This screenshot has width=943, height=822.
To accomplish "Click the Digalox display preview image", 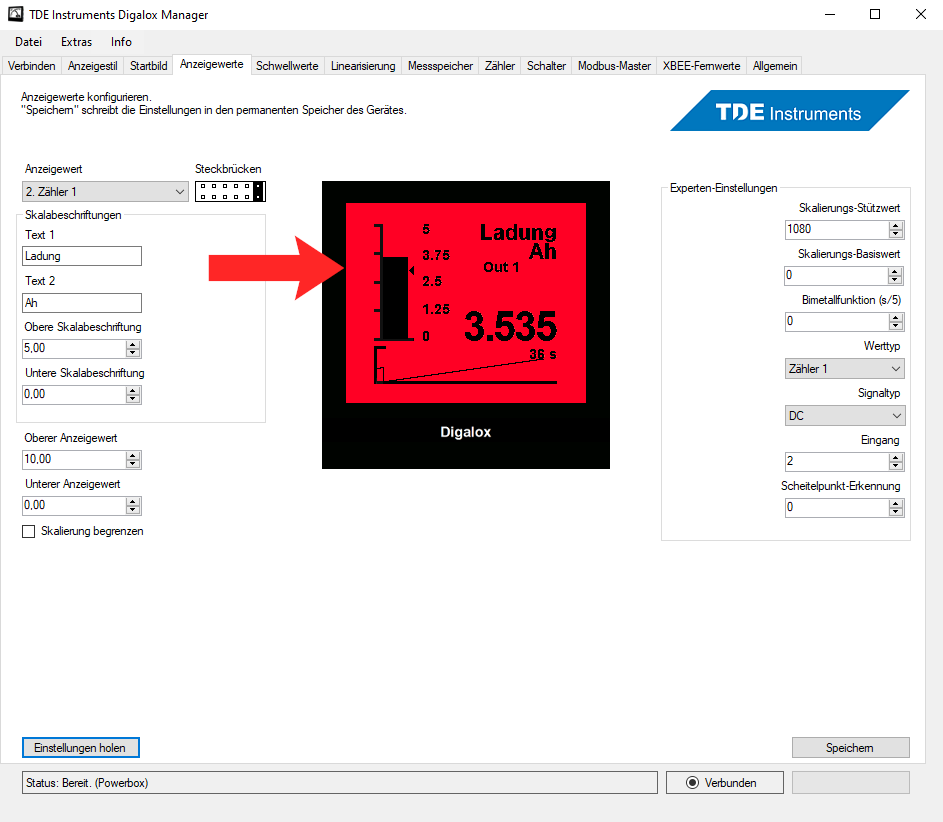I will pyautogui.click(x=465, y=324).
